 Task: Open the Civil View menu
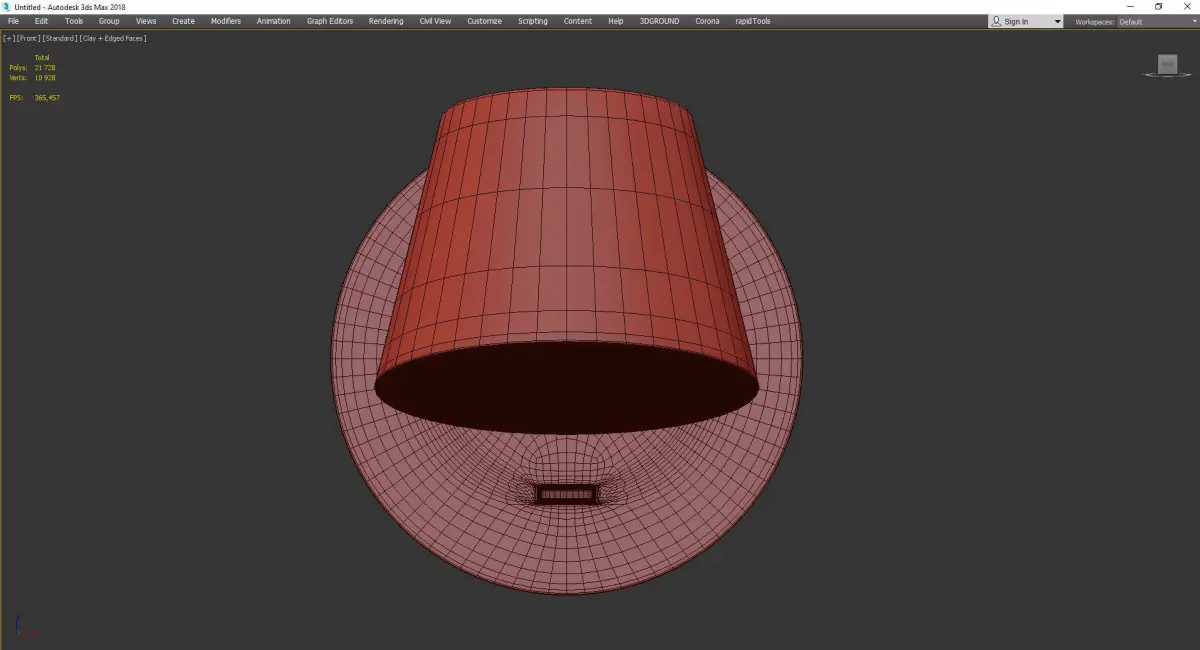435,21
